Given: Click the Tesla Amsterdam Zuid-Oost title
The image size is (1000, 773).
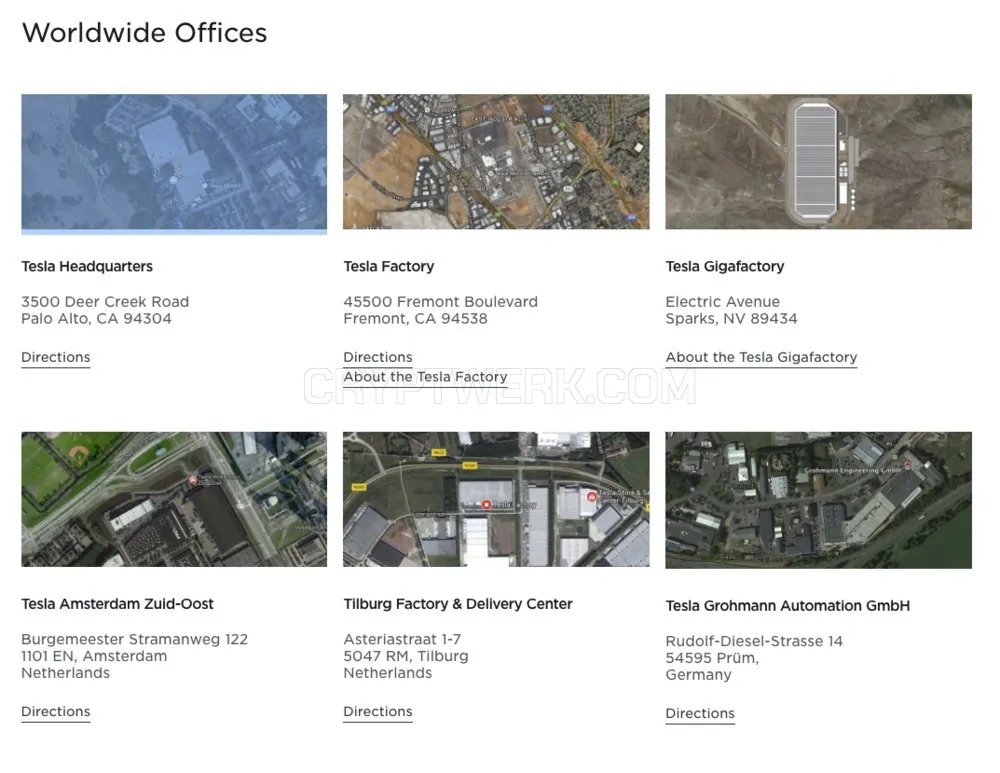Looking at the screenshot, I should click(x=117, y=603).
